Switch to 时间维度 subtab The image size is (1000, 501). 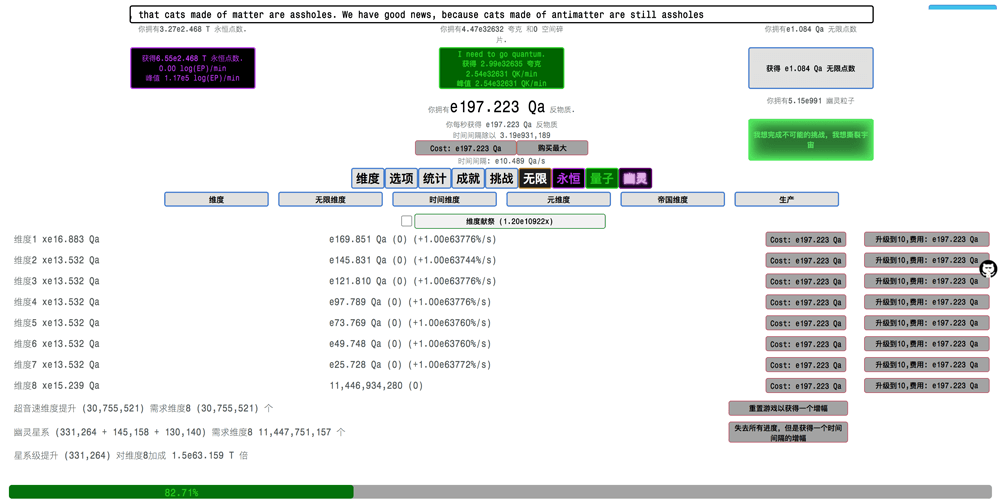point(444,200)
